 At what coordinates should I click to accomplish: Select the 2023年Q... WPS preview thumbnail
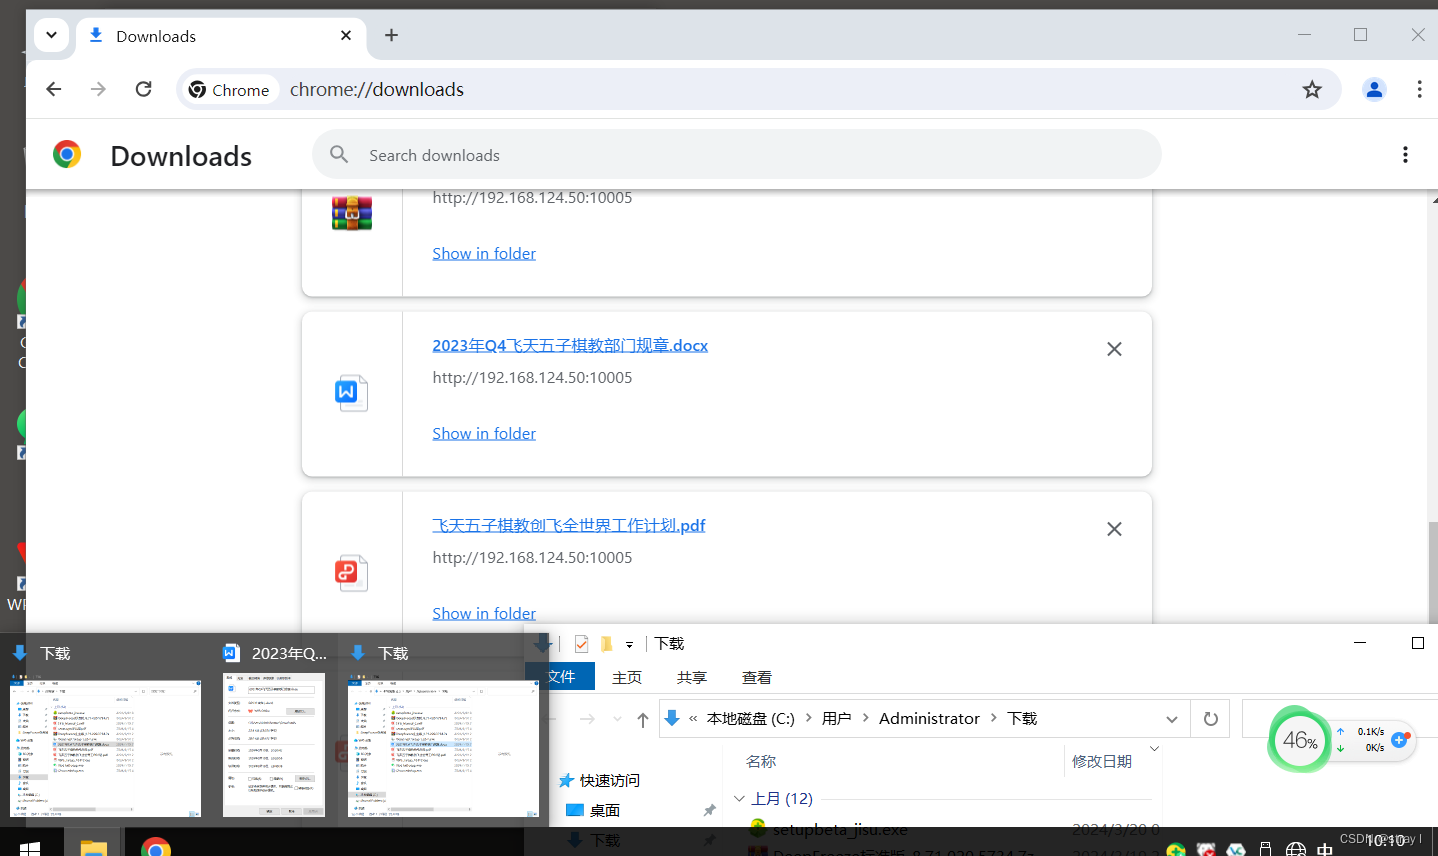(x=274, y=745)
